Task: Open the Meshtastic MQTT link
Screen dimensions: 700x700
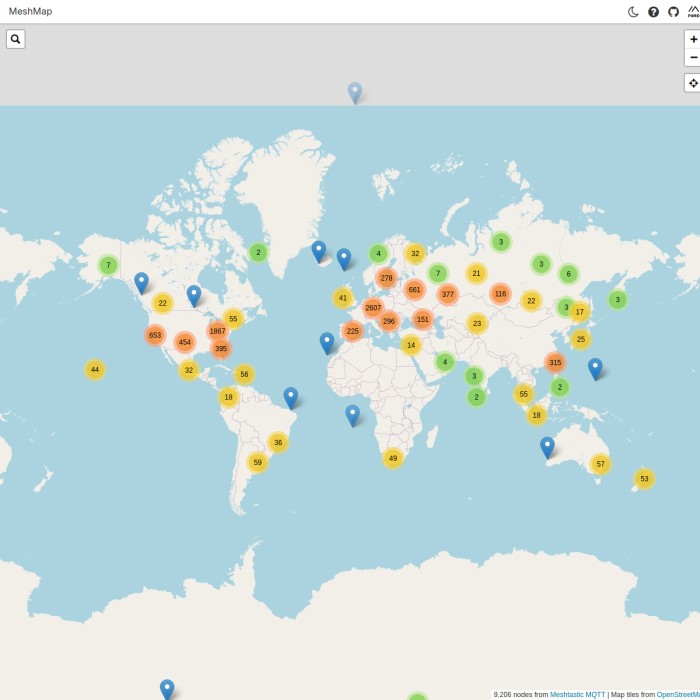Action: click(x=577, y=694)
